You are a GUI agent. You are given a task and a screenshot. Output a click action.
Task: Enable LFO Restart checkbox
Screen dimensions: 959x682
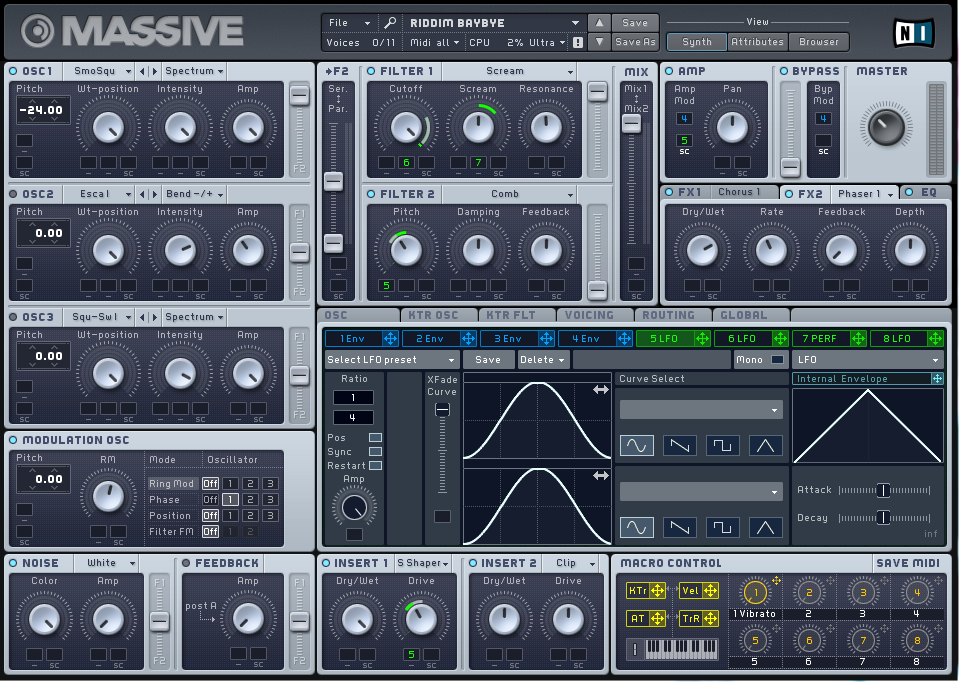(x=376, y=465)
